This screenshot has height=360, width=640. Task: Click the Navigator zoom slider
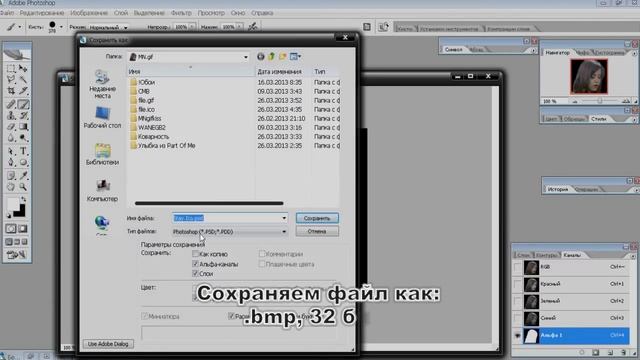[x=600, y=101]
